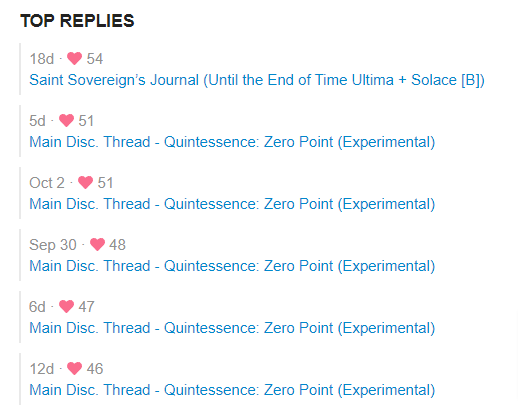518x418 pixels.
Task: Click the Sep 30 date label
Action: pos(53,245)
